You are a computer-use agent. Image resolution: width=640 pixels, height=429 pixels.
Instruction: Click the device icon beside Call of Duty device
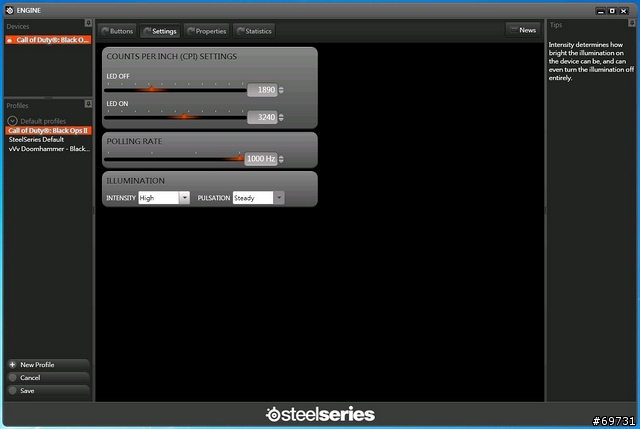coord(10,40)
